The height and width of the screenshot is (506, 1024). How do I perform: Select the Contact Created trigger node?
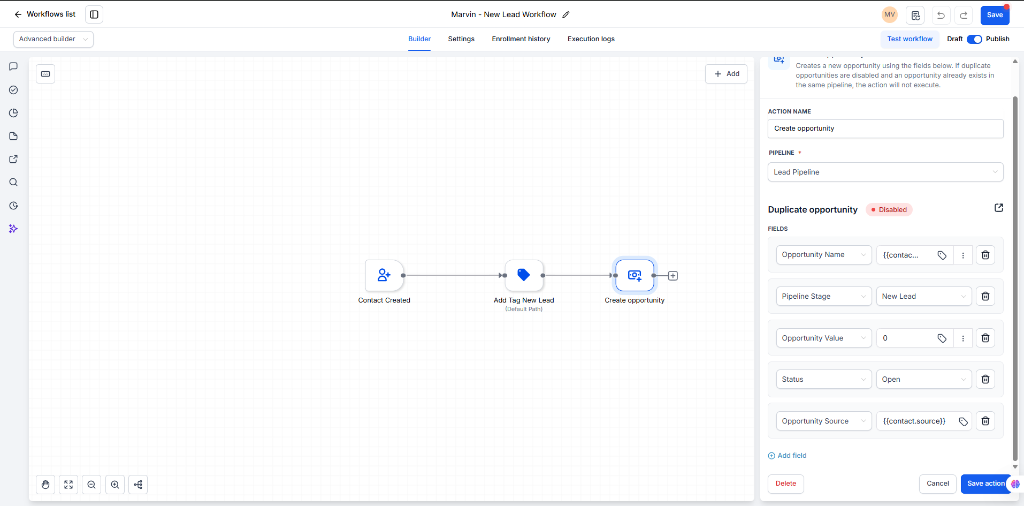(384, 276)
